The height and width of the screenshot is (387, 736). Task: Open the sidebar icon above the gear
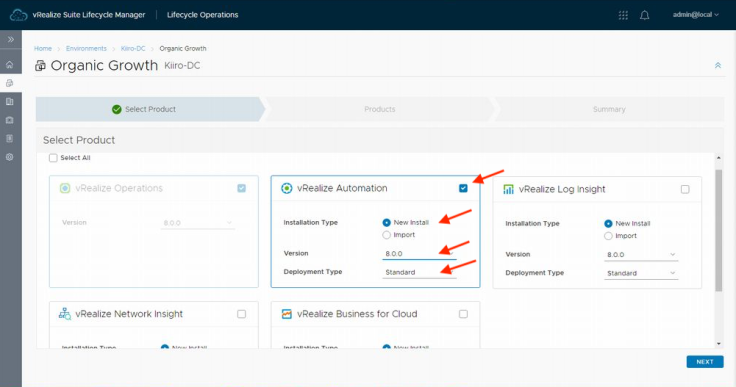click(9, 139)
